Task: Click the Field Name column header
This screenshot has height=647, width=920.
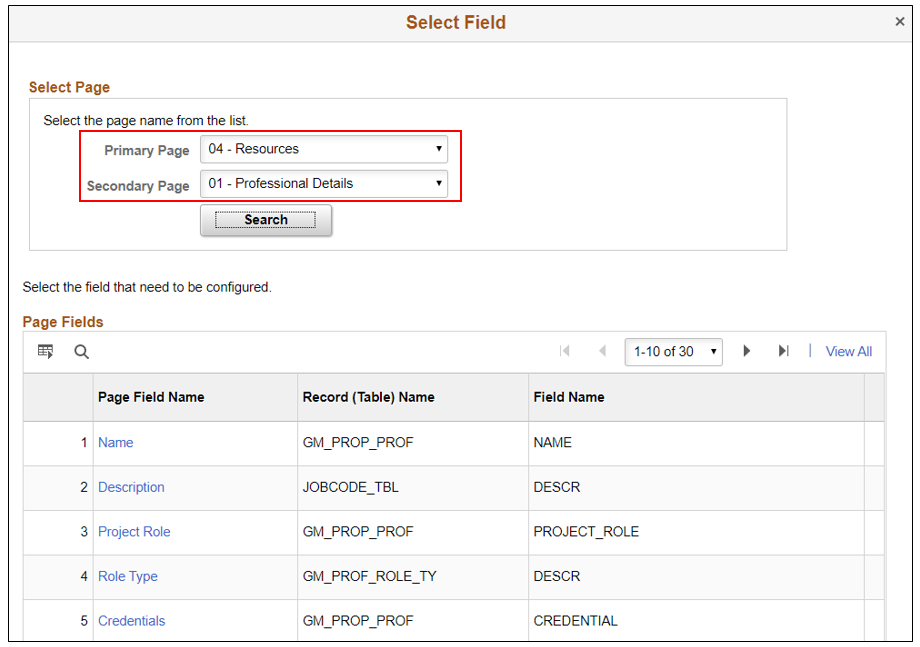Action: [x=569, y=397]
